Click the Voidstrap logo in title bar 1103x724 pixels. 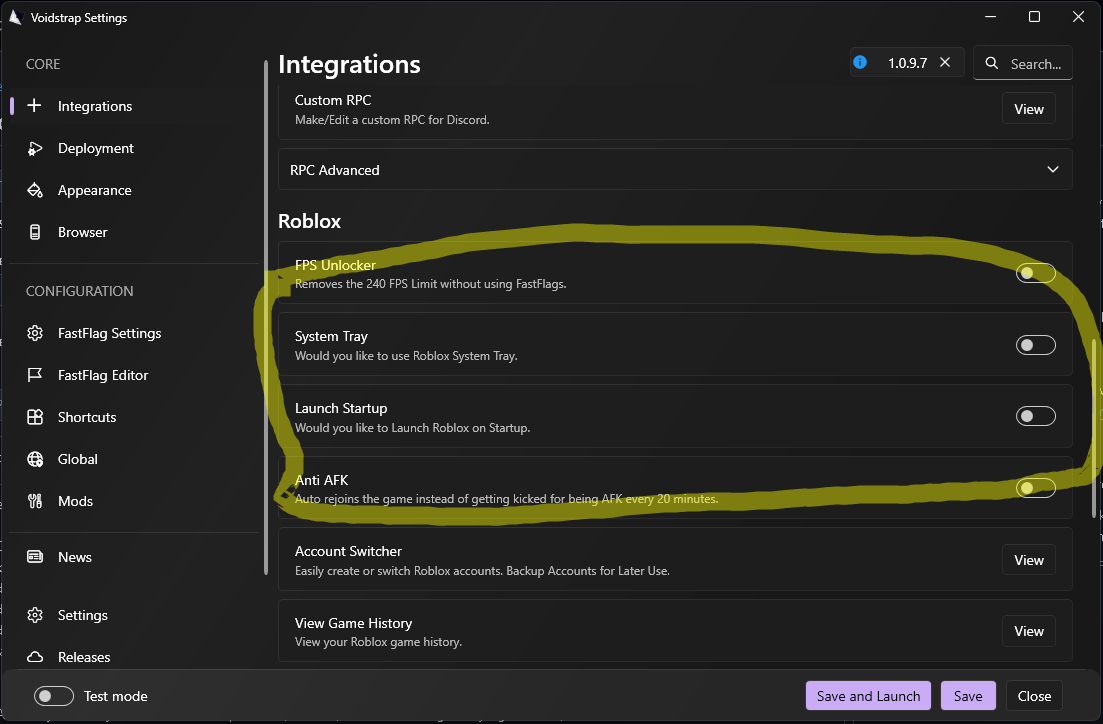pyautogui.click(x=15, y=17)
